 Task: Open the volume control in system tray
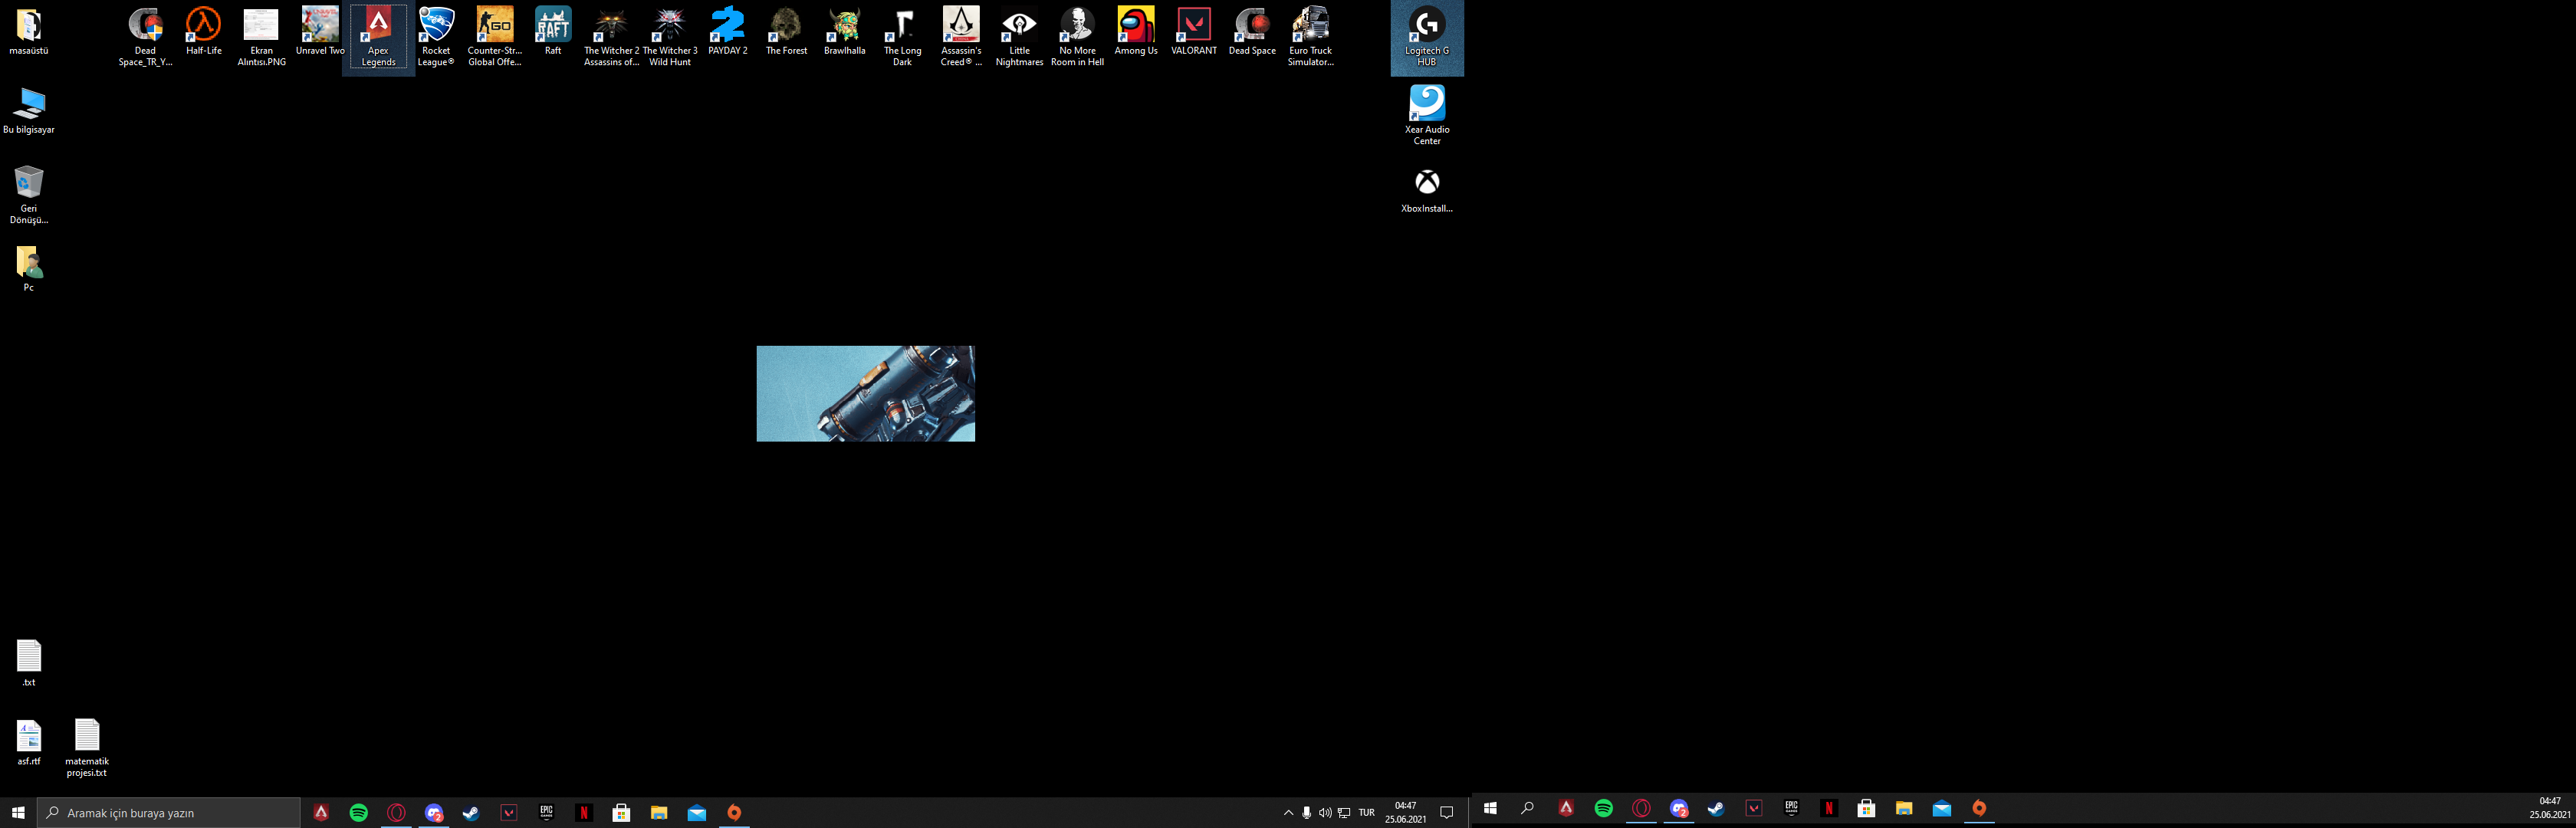[x=1325, y=813]
